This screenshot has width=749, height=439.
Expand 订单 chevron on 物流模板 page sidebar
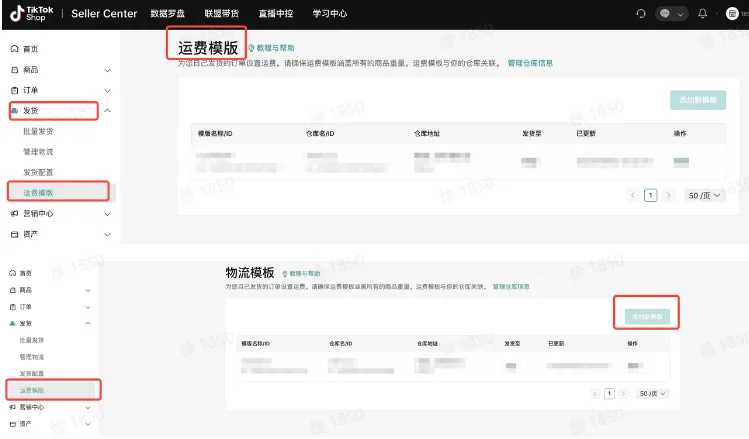[x=88, y=307]
